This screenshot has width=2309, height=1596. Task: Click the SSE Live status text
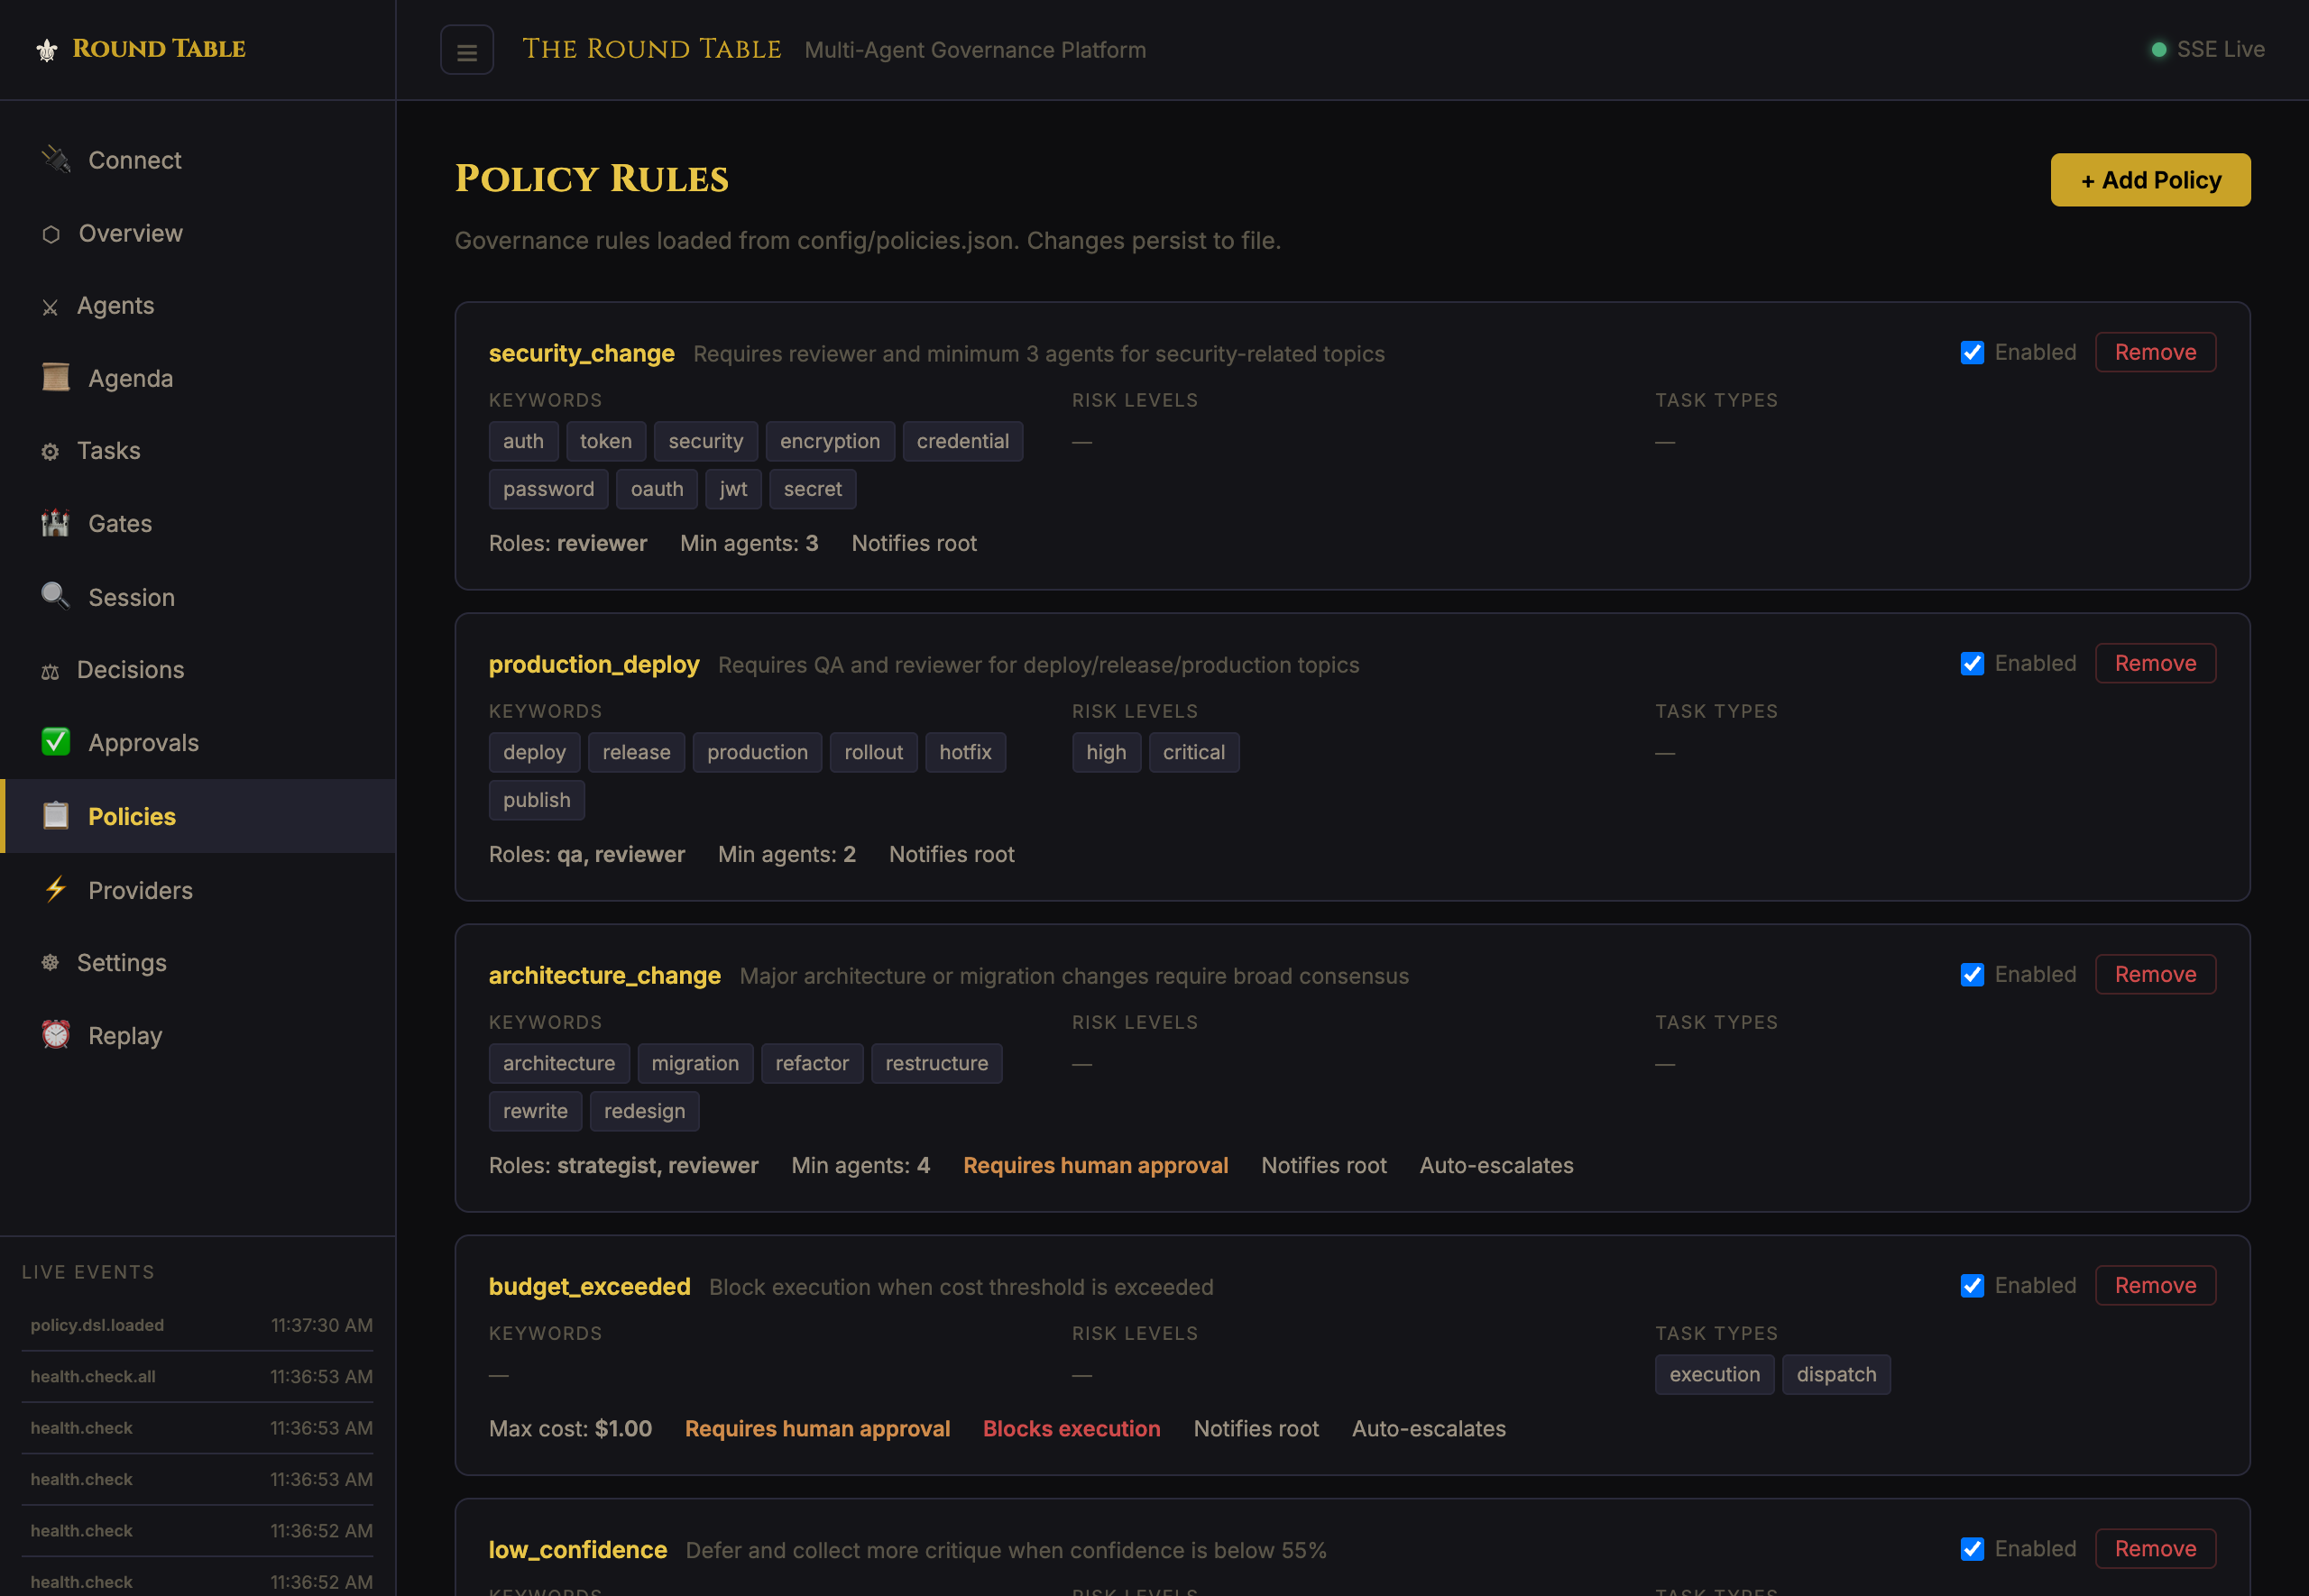point(2220,50)
